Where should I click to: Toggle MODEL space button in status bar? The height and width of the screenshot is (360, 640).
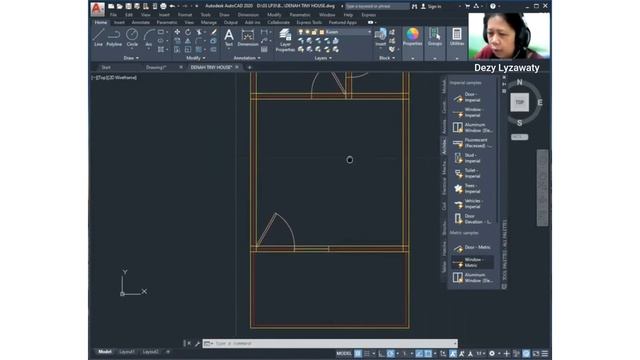pos(344,353)
